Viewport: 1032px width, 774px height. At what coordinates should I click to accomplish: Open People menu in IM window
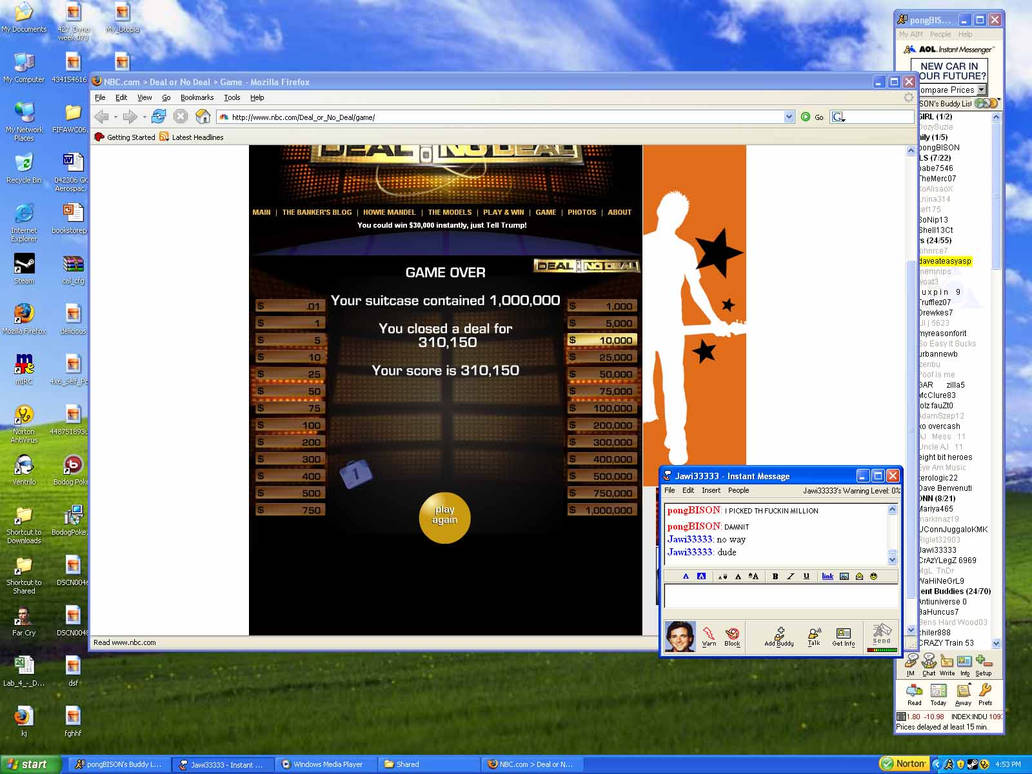click(x=738, y=490)
